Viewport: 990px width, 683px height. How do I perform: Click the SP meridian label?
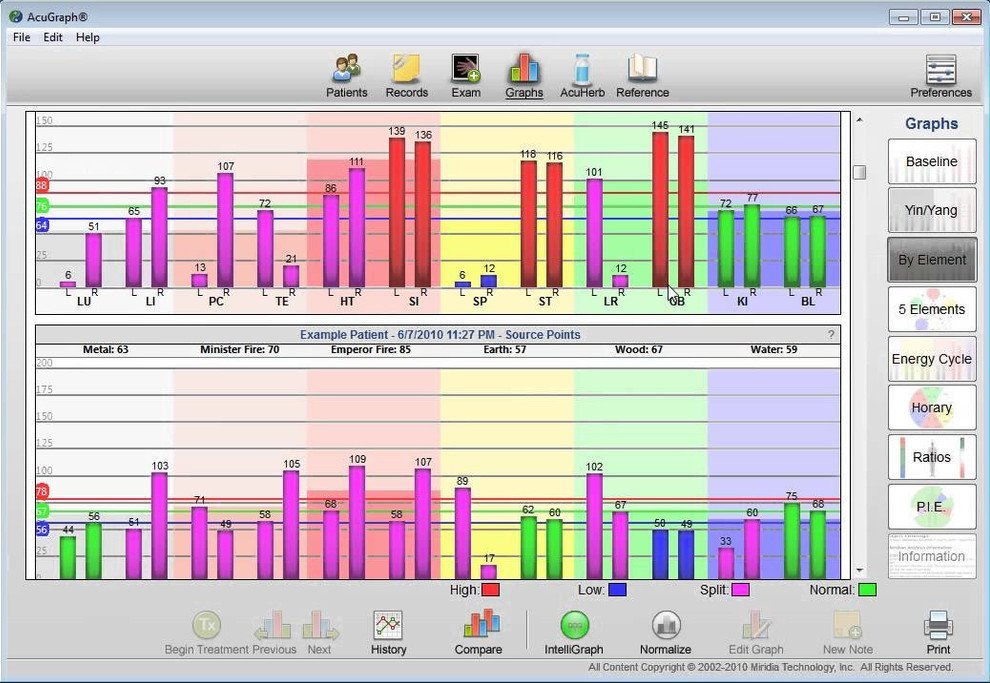click(480, 302)
